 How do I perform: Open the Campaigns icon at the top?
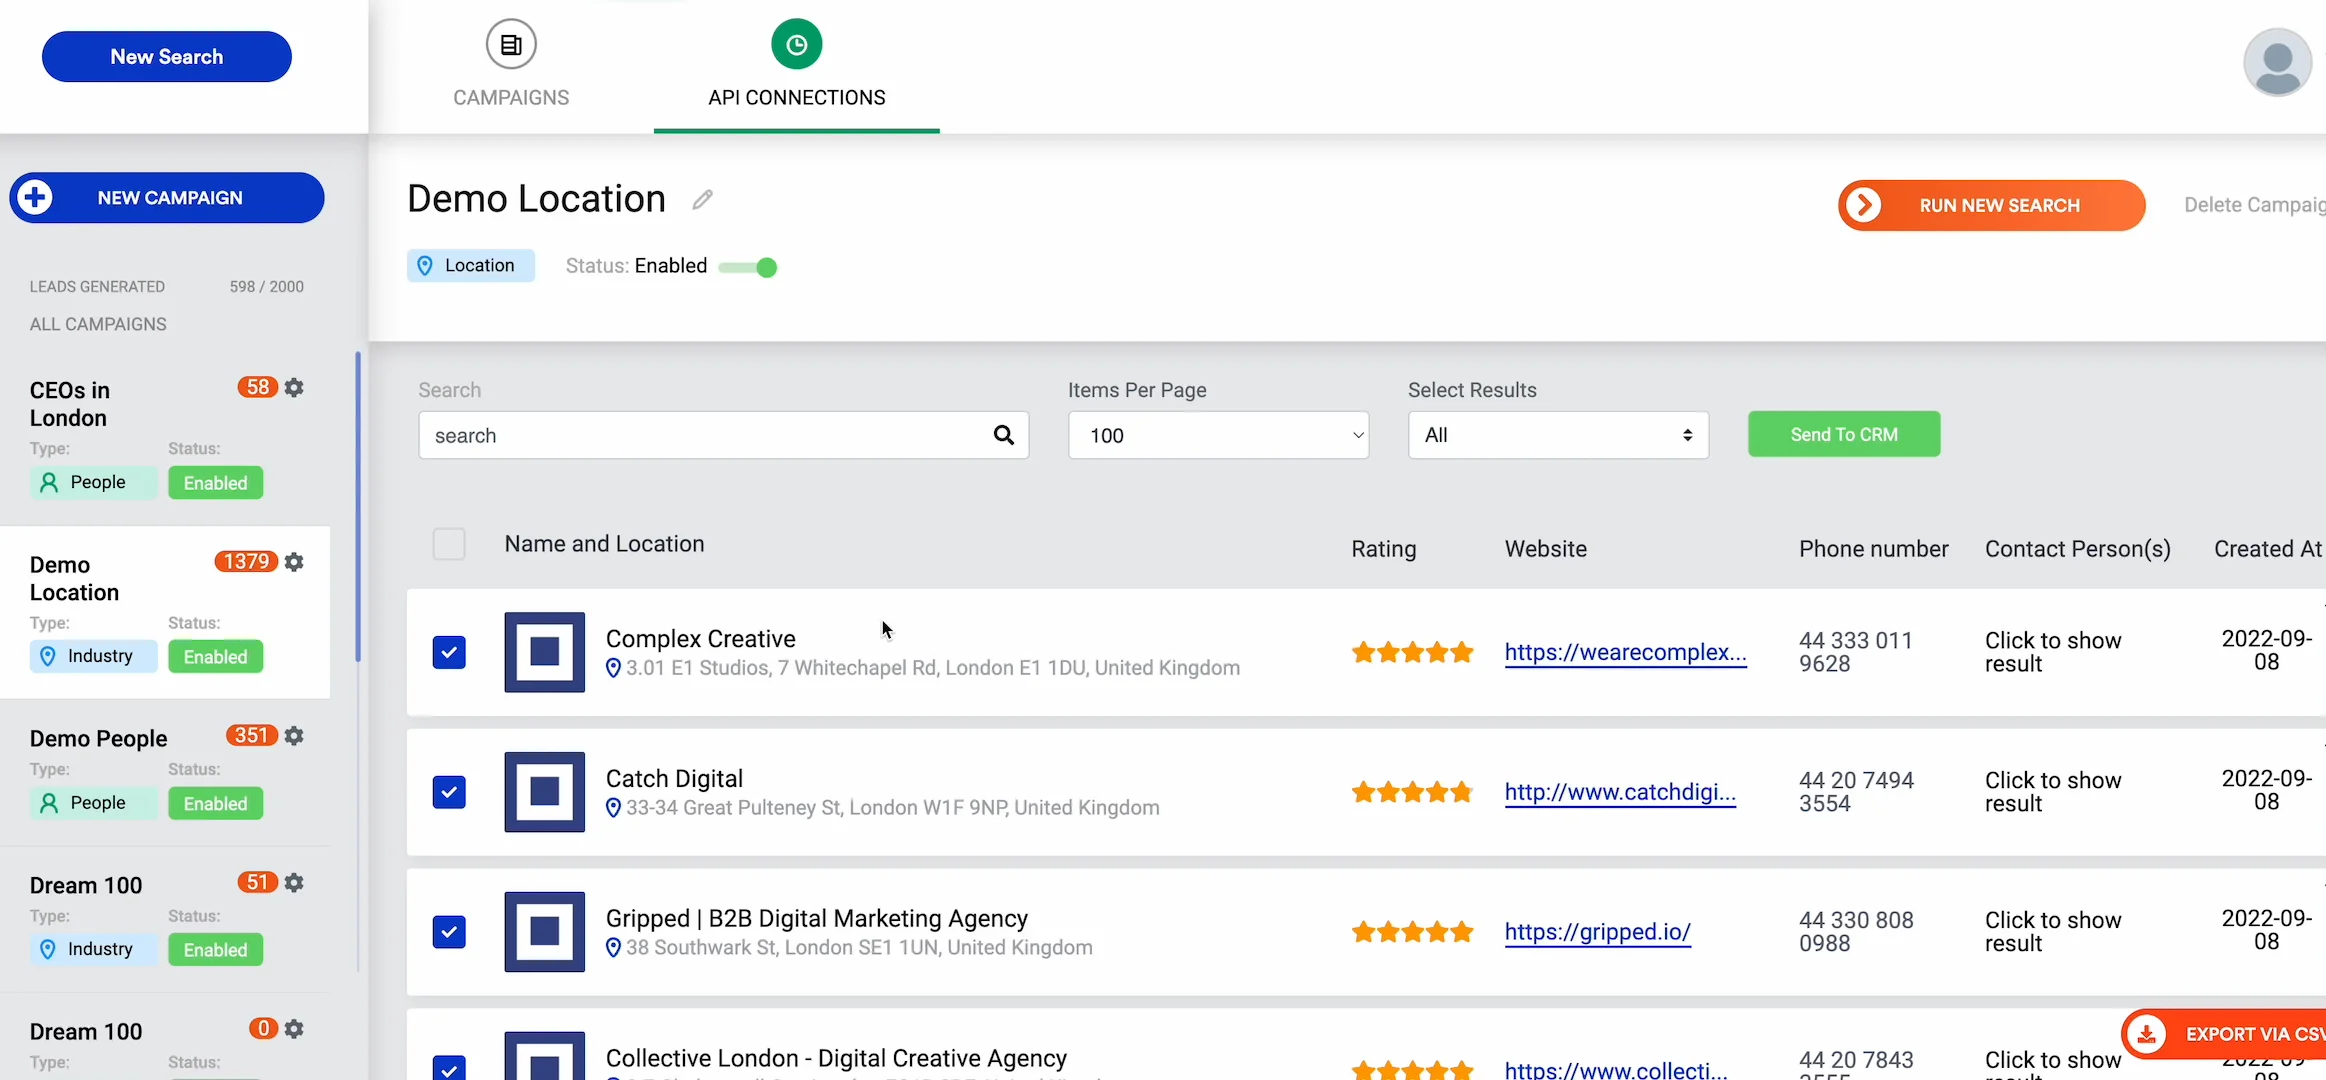tap(511, 43)
